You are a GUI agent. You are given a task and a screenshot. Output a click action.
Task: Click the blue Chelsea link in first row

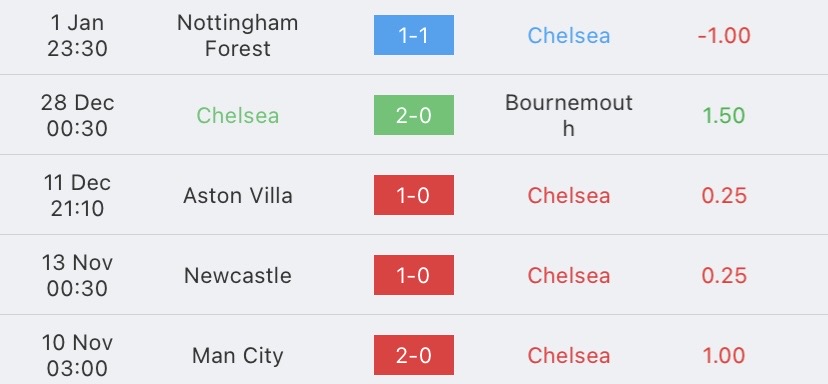coord(569,35)
